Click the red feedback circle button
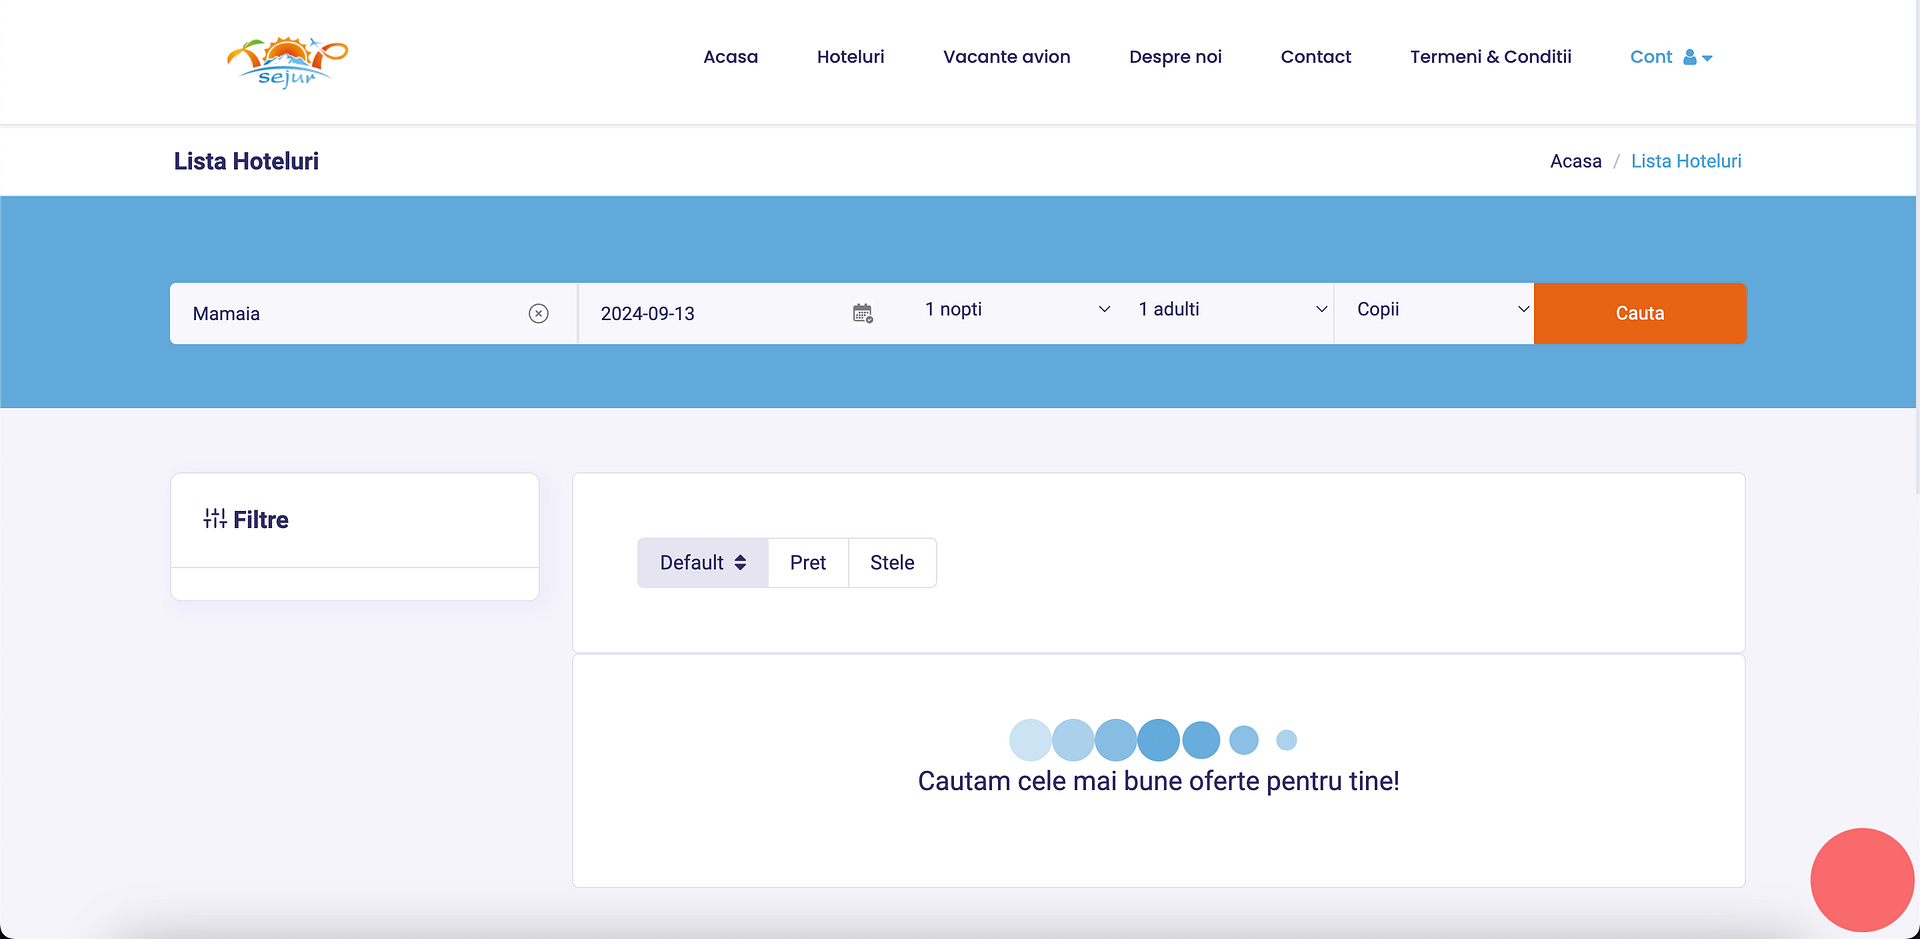Viewport: 1920px width, 939px height. (1862, 879)
